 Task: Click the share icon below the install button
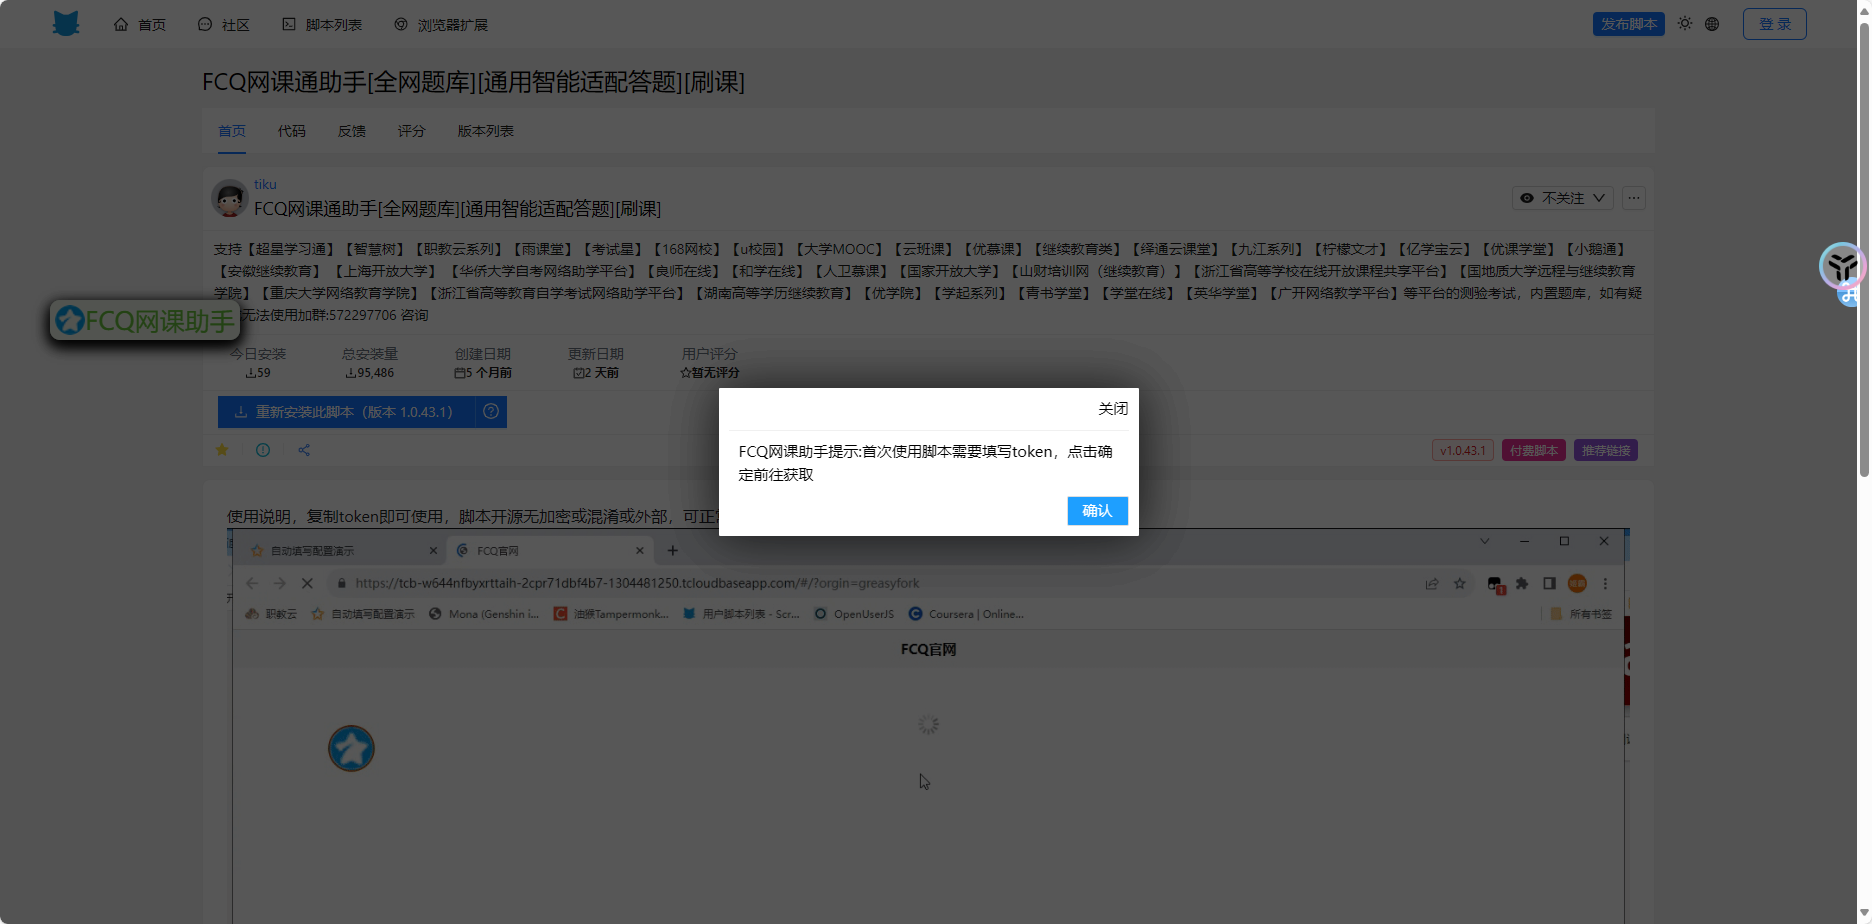[x=303, y=450]
